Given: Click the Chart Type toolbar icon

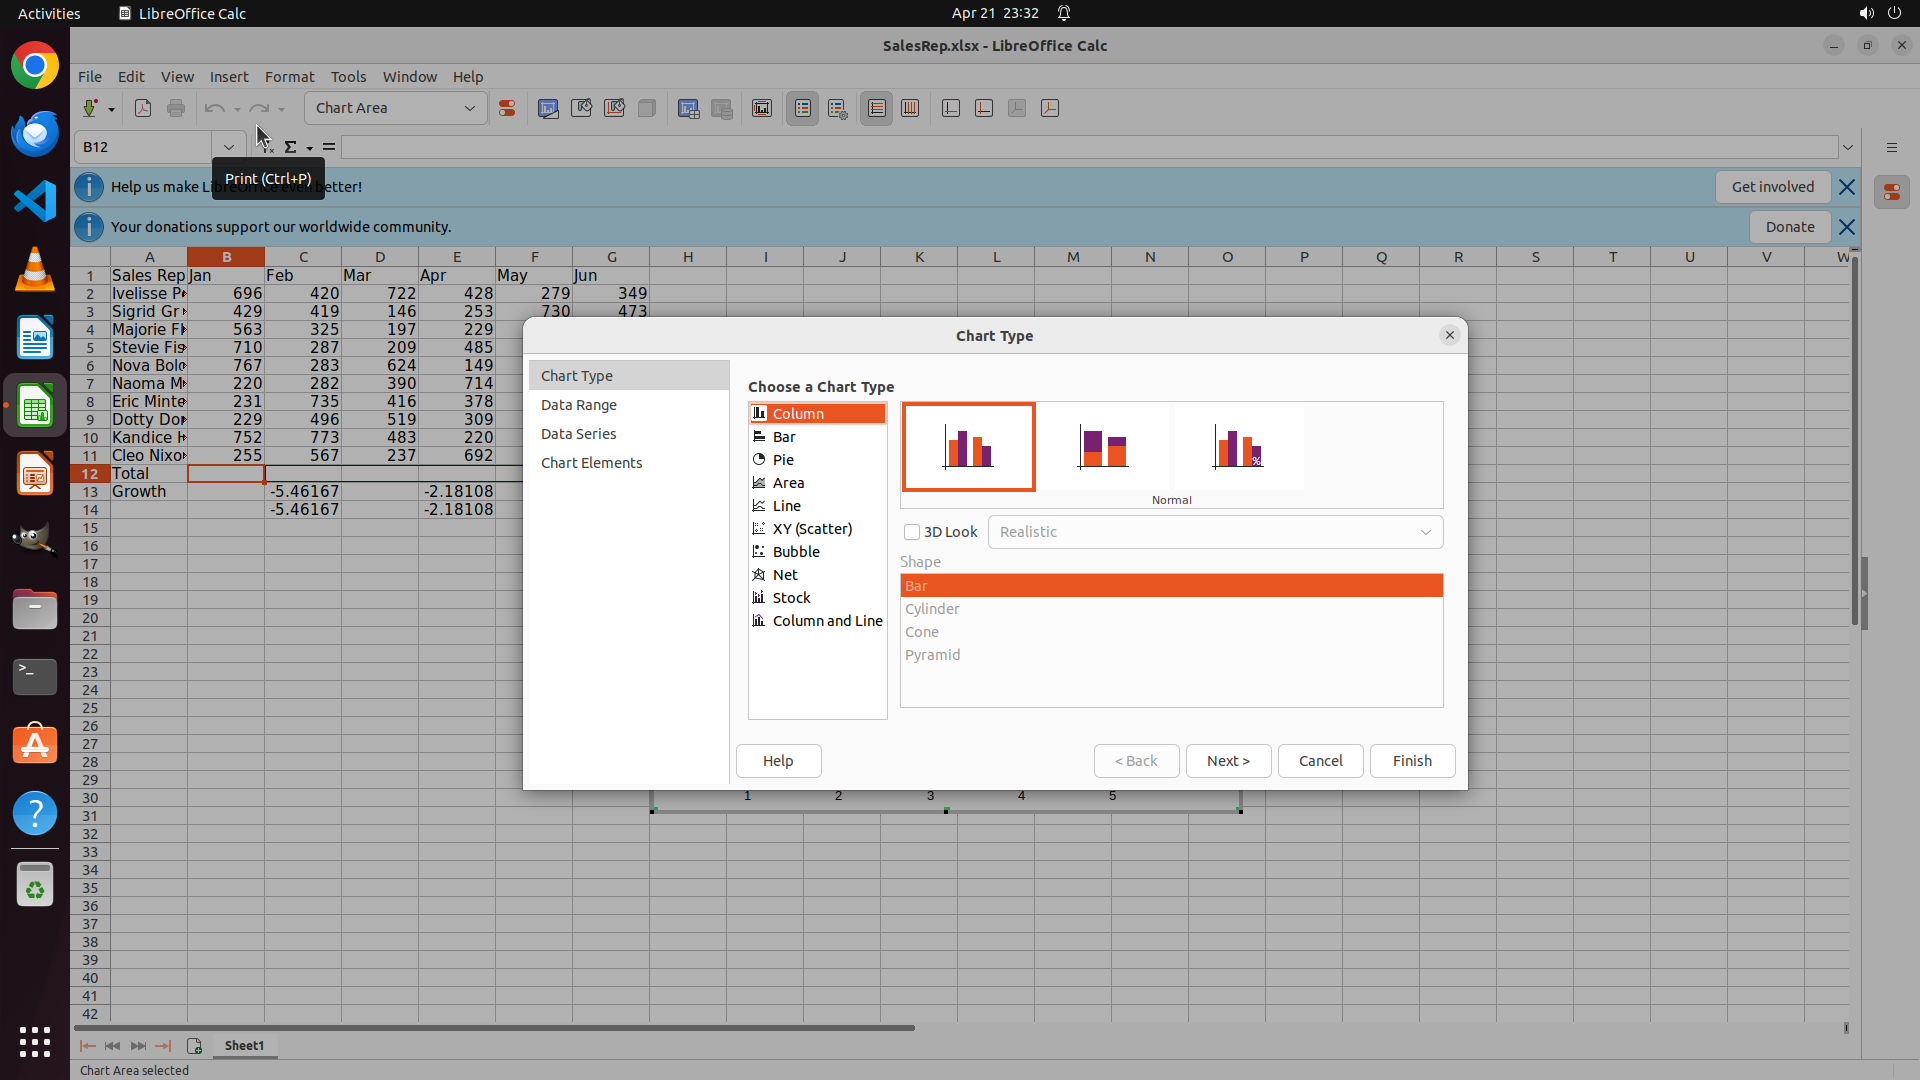Looking at the screenshot, I should point(548,108).
